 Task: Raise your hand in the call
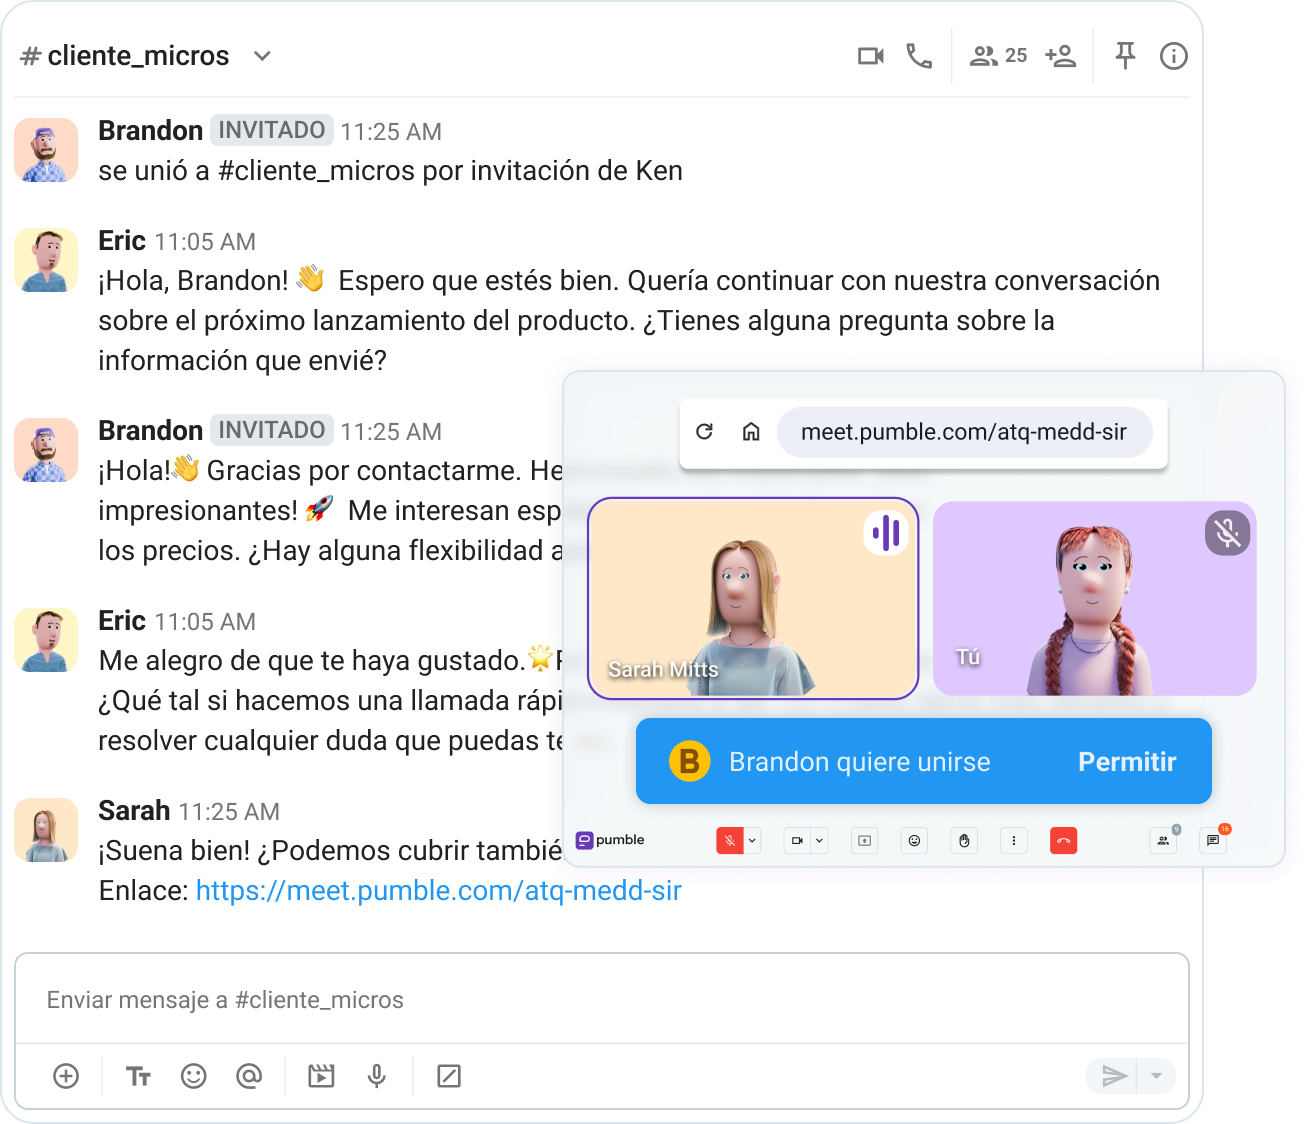coord(964,841)
